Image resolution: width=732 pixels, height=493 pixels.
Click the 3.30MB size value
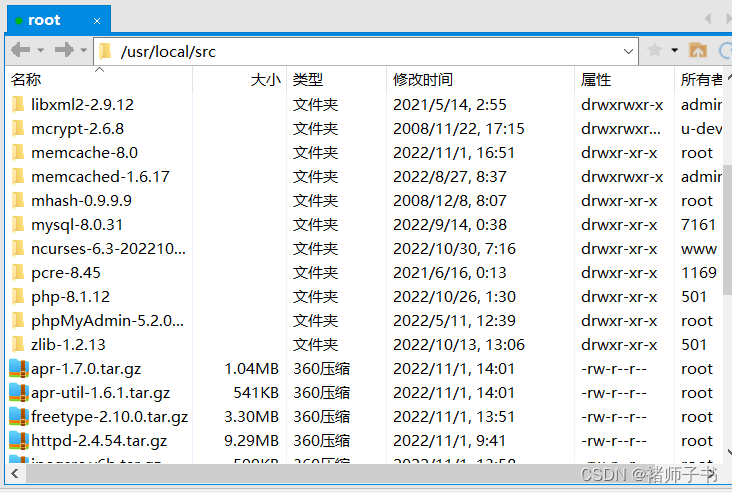tap(252, 416)
